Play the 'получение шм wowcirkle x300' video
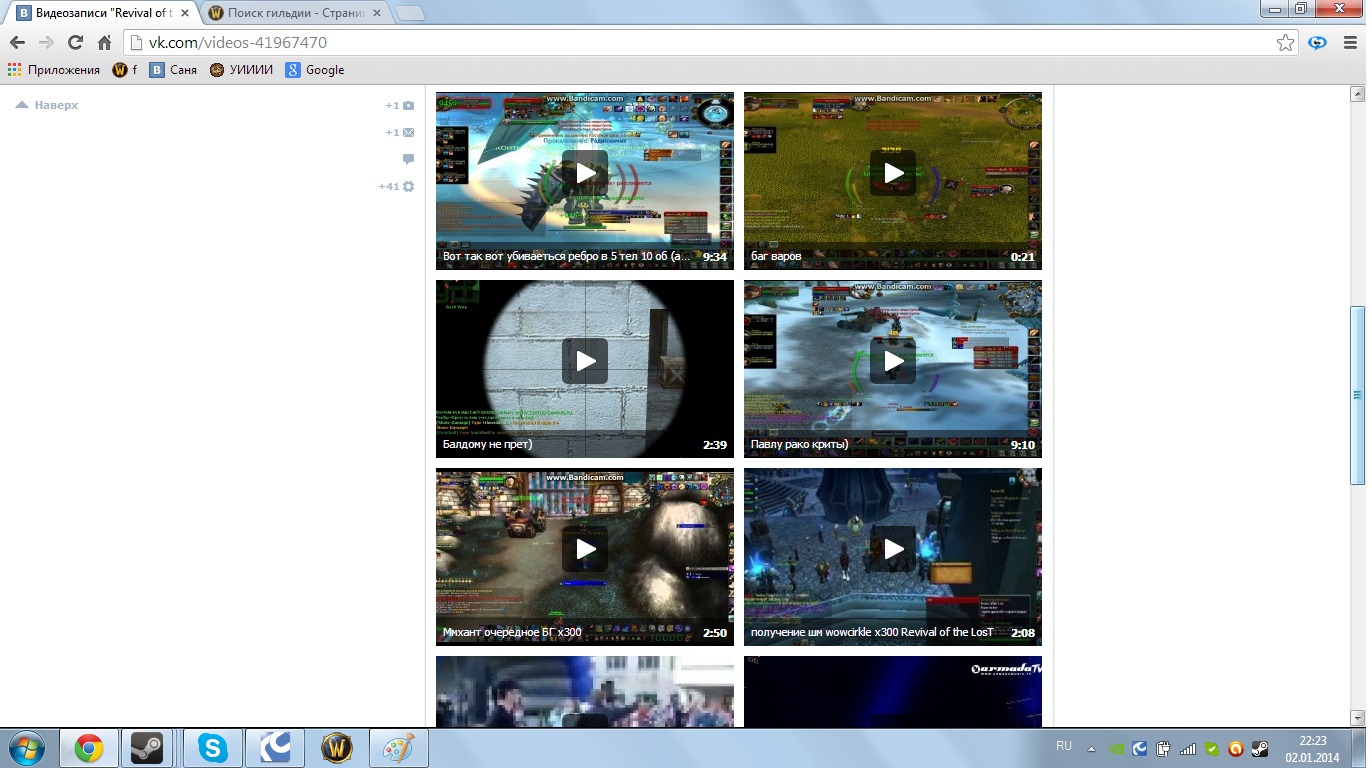Viewport: 1372px width, 768px height. tap(893, 549)
